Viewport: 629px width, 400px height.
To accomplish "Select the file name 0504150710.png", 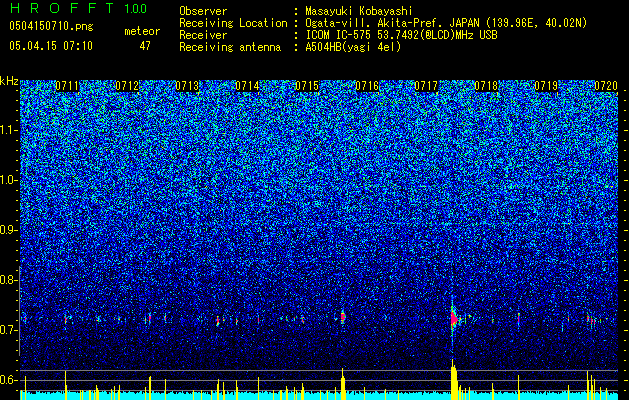I will tap(51, 27).
